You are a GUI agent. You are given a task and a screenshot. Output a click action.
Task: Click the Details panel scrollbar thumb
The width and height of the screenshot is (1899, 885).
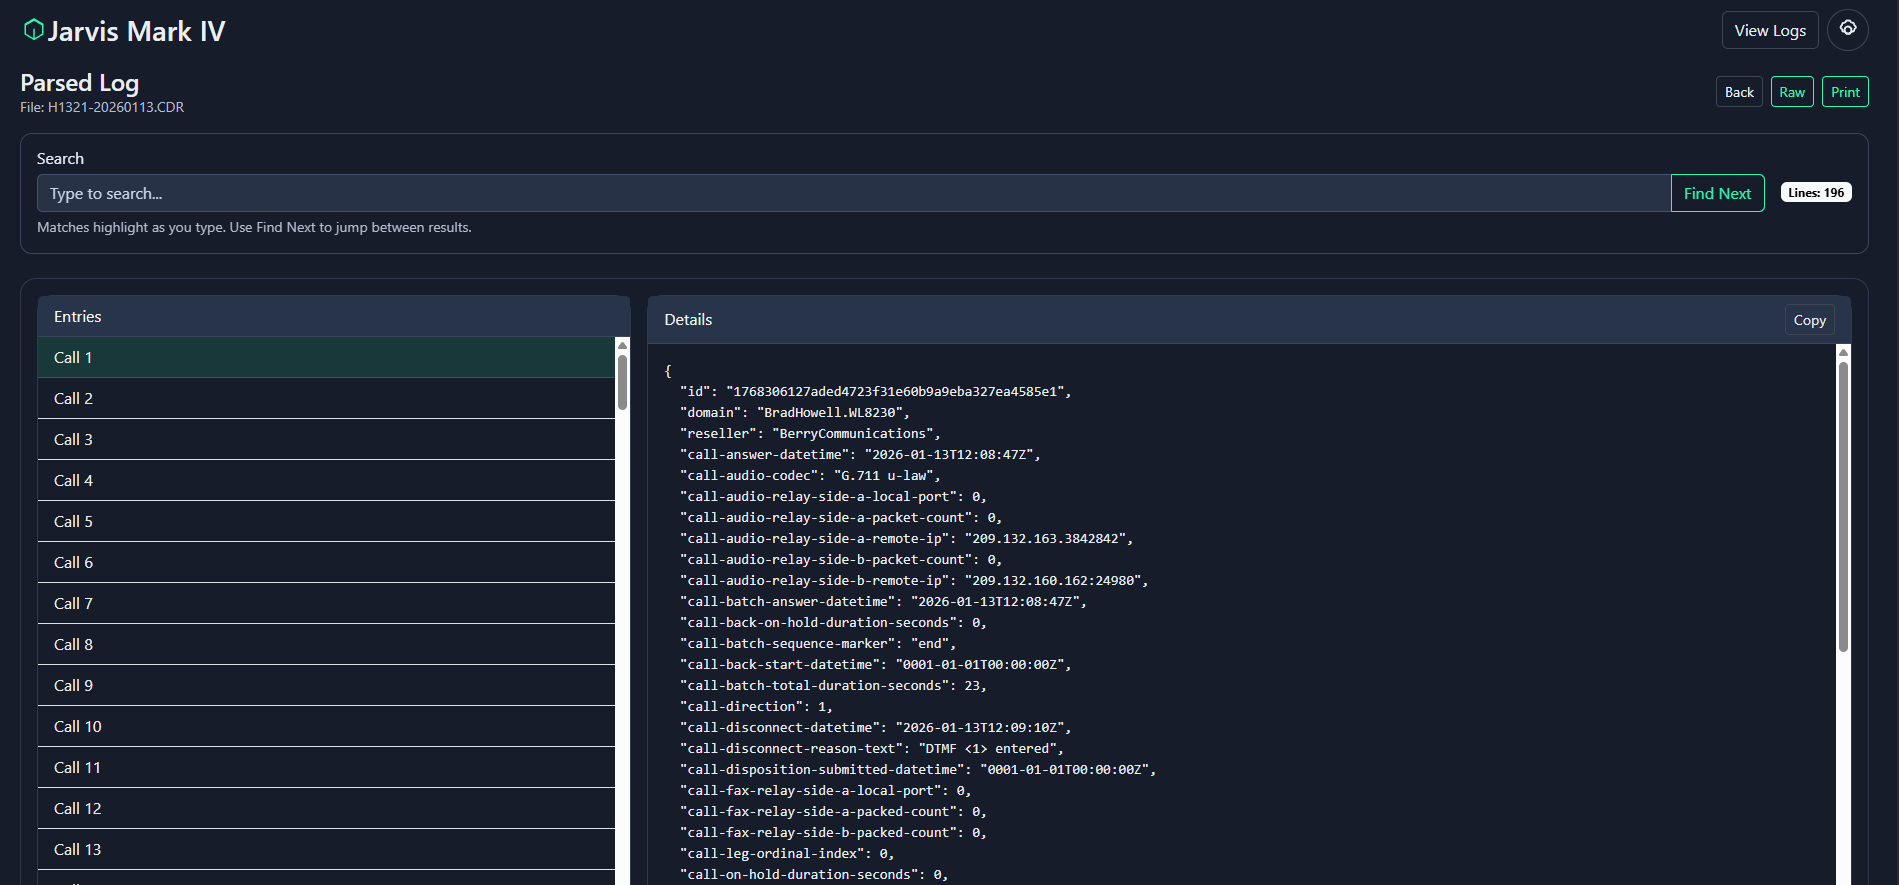click(1843, 505)
